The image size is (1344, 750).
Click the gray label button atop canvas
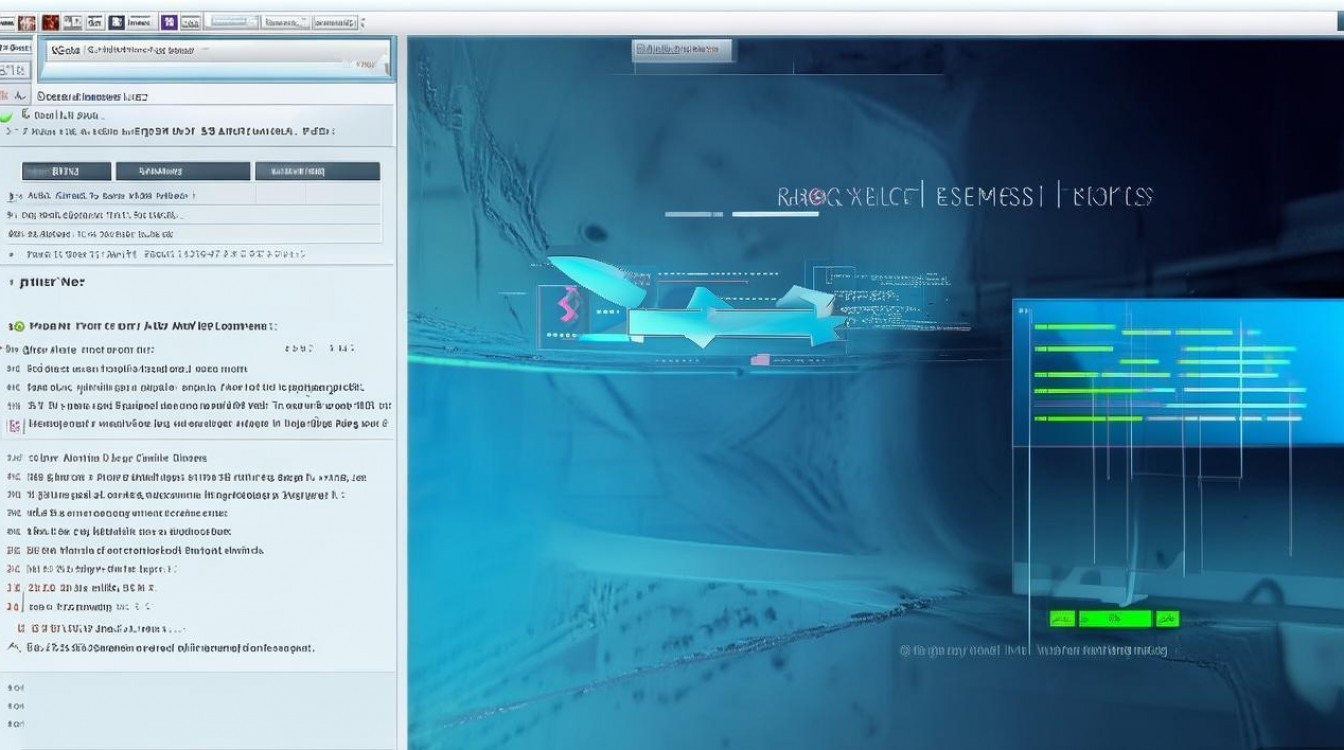point(683,49)
